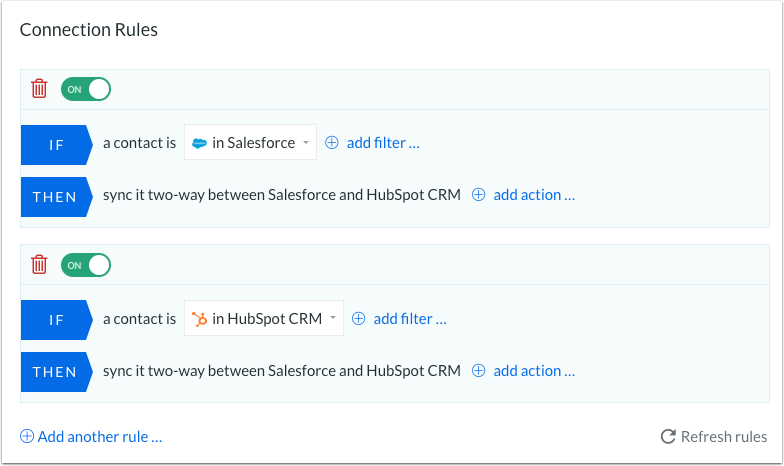Click the plus icon beside Salesforce rule's add filter

click(x=332, y=143)
